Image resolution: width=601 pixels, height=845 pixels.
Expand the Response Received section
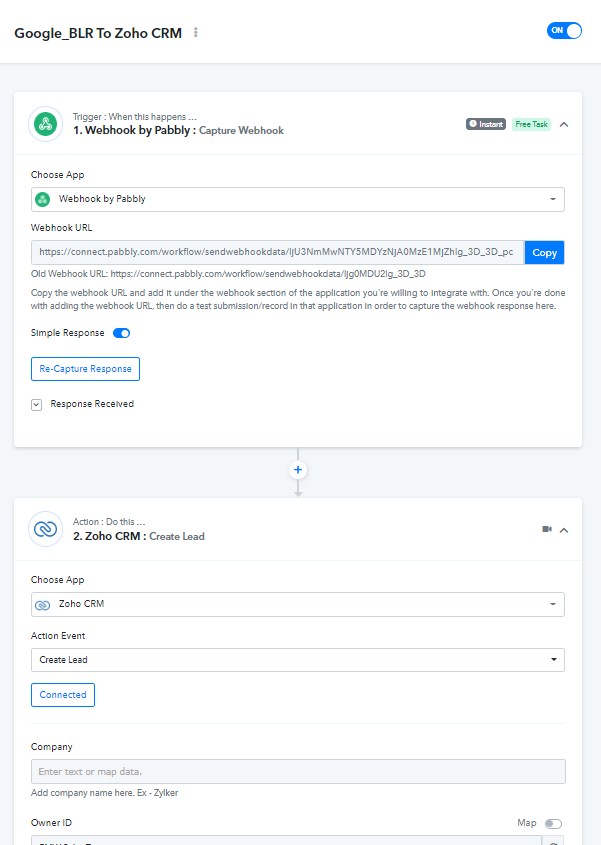pos(37,405)
